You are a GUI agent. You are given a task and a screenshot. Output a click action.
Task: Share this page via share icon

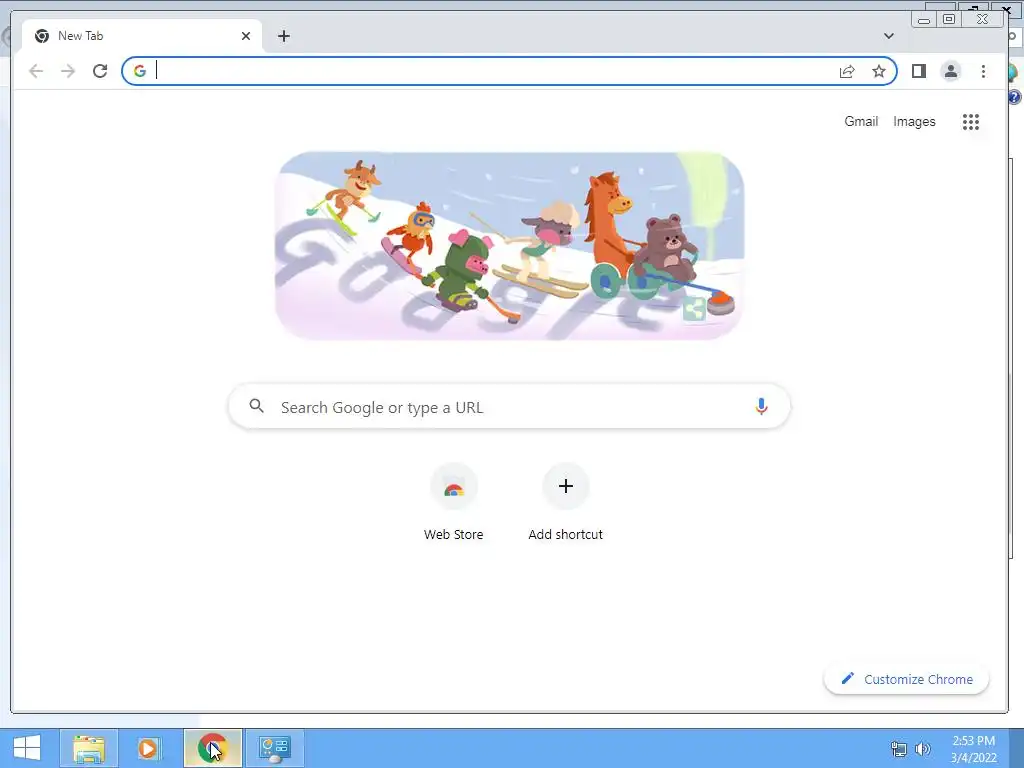pos(847,71)
